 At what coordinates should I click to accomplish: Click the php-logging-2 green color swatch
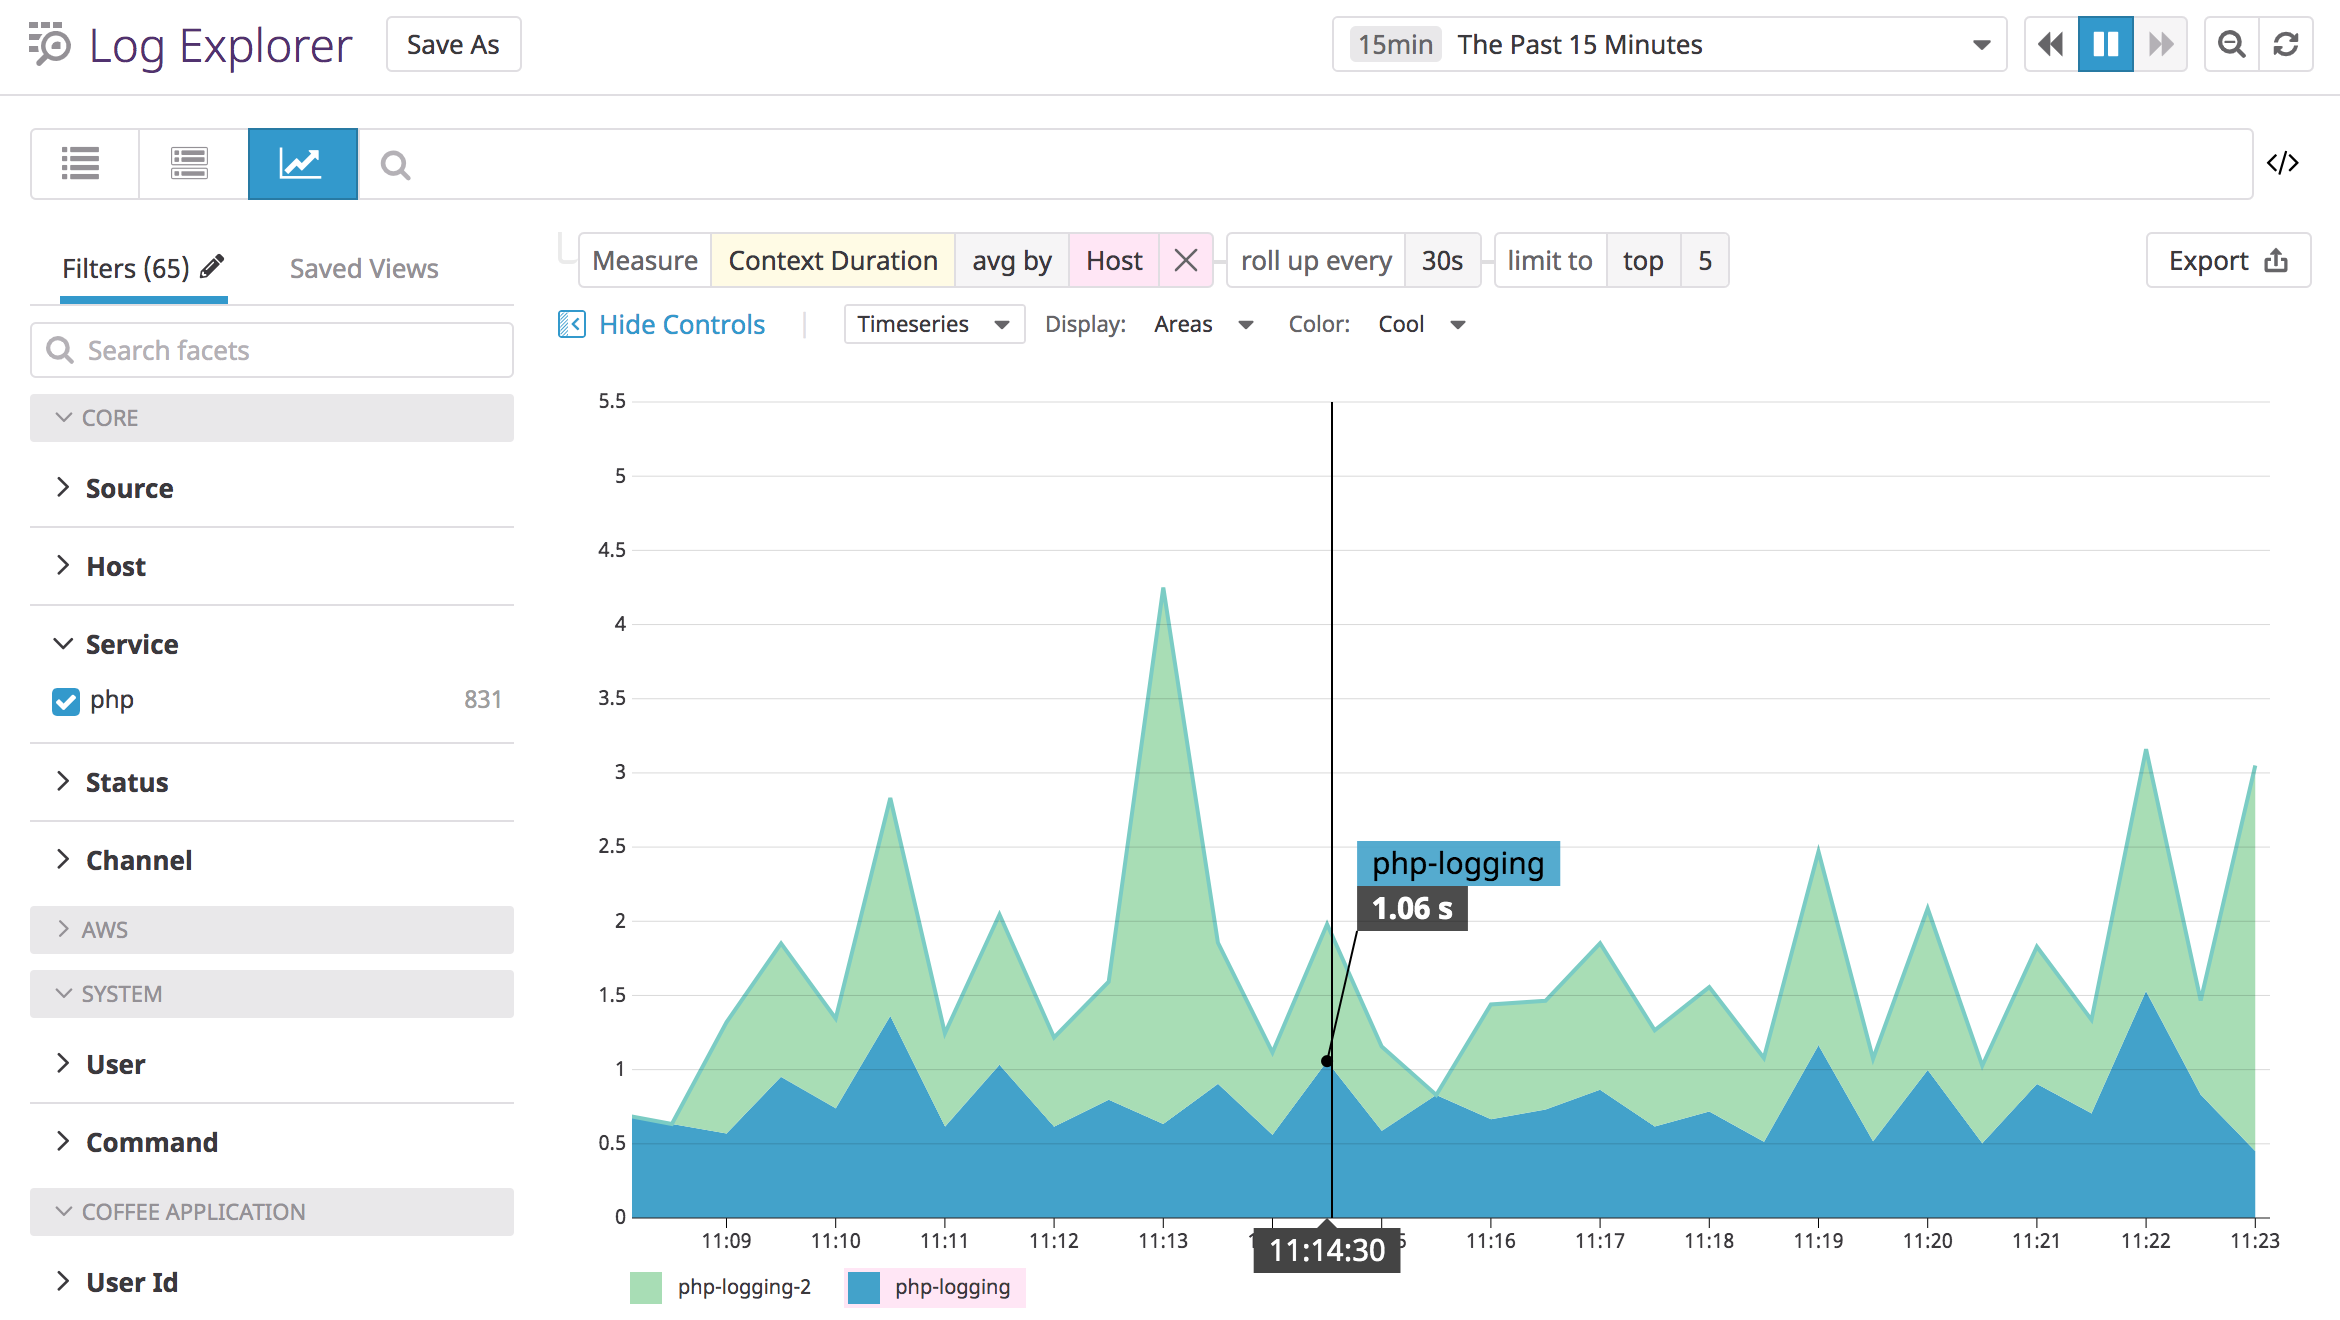coord(647,1287)
